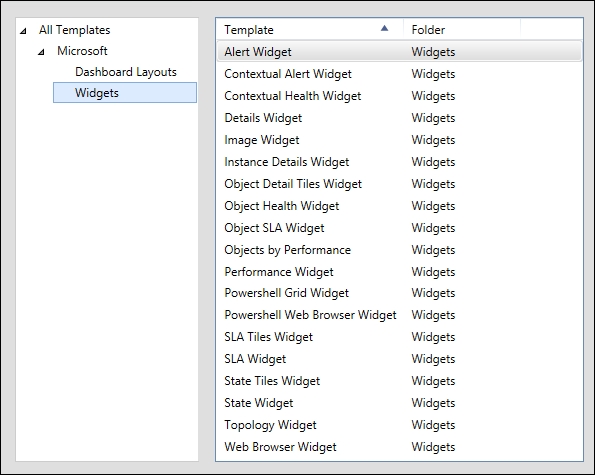Image resolution: width=595 pixels, height=475 pixels.
Task: Pick the Powershell Grid Widget template
Action: [x=399, y=293]
